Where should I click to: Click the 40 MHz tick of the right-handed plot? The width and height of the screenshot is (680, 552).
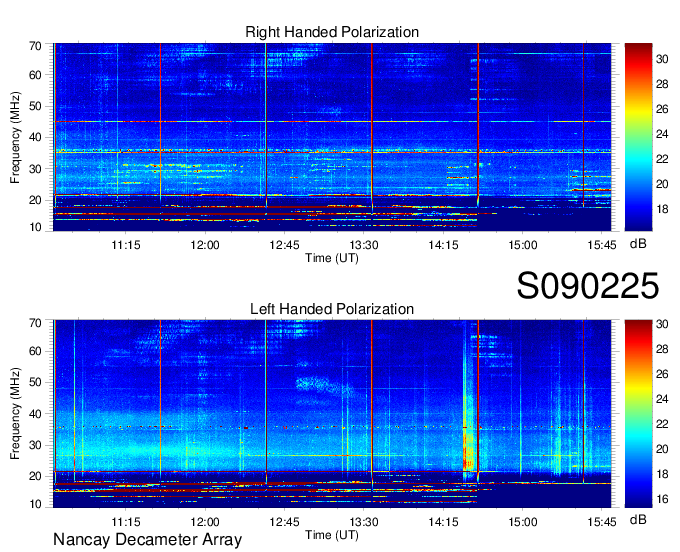point(35,137)
